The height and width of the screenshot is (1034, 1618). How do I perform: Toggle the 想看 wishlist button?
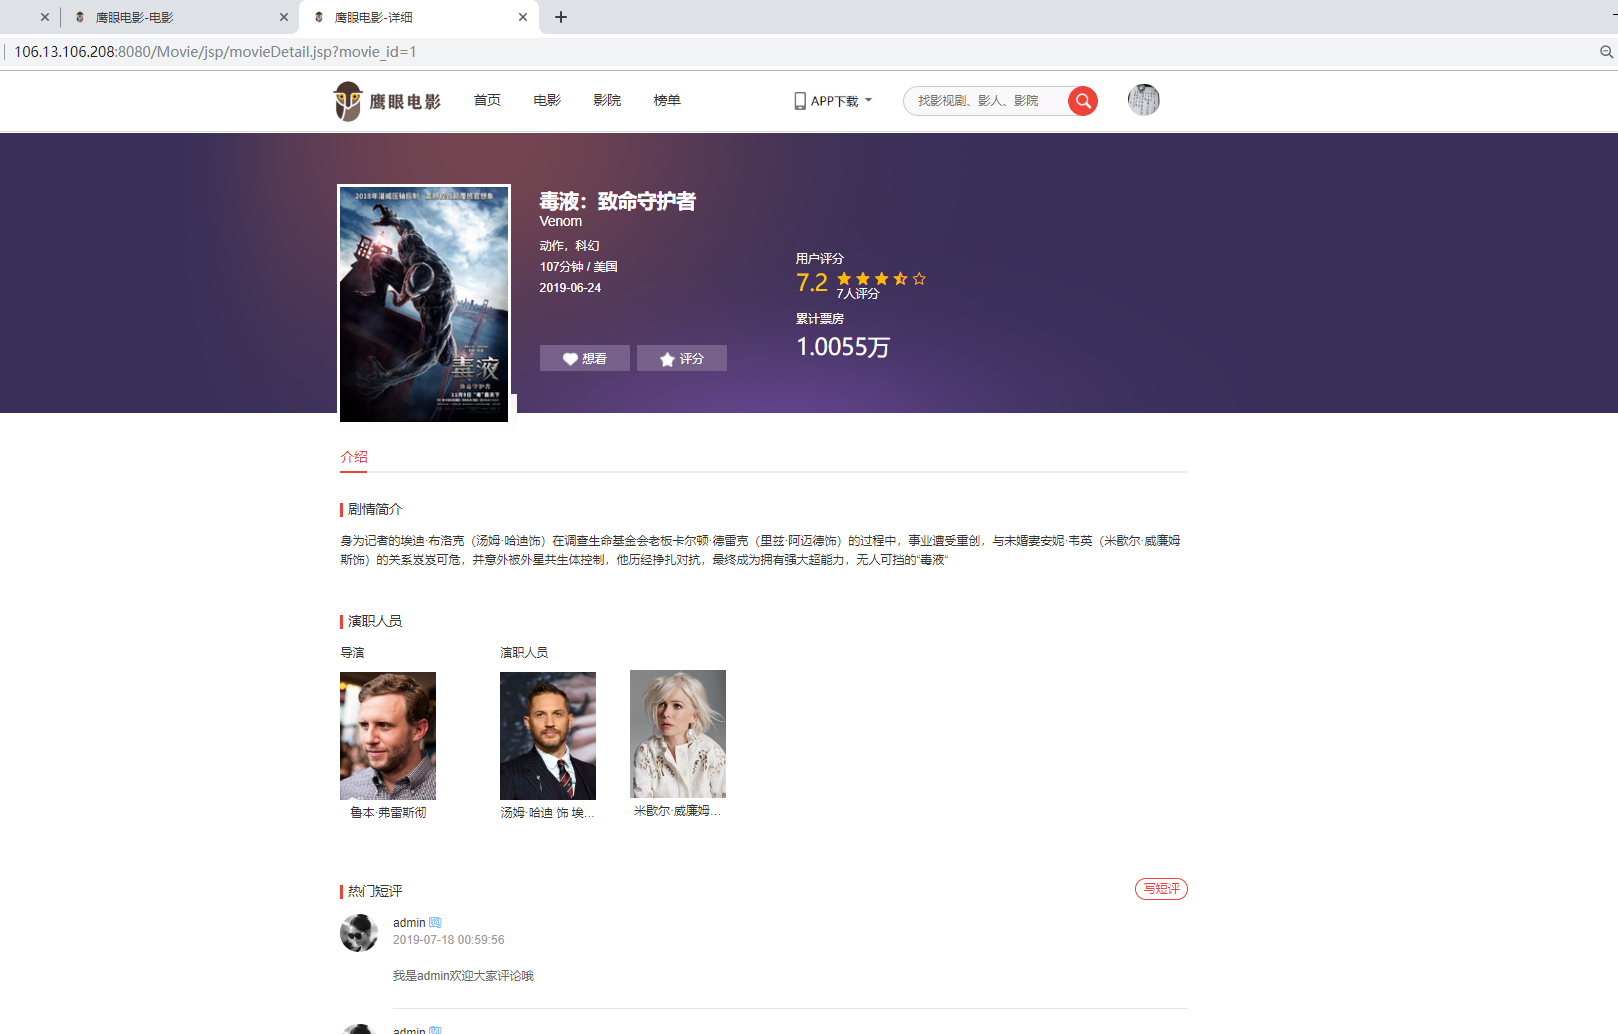pos(584,358)
